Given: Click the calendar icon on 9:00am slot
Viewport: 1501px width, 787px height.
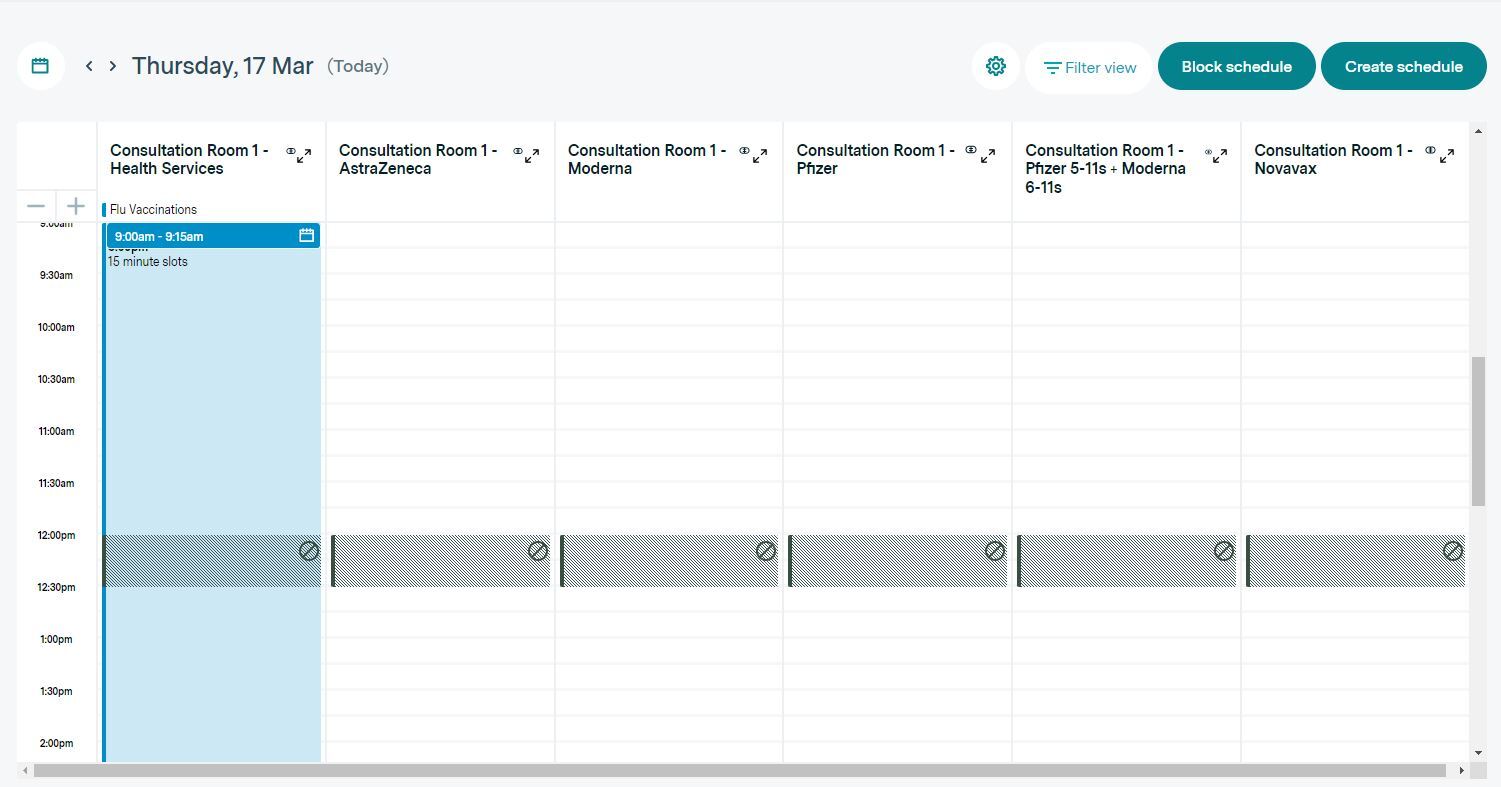Looking at the screenshot, I should 307,236.
